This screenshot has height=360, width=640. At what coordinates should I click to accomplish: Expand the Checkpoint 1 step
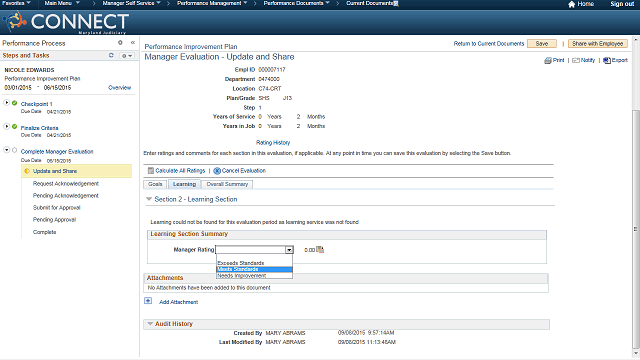coord(7,102)
